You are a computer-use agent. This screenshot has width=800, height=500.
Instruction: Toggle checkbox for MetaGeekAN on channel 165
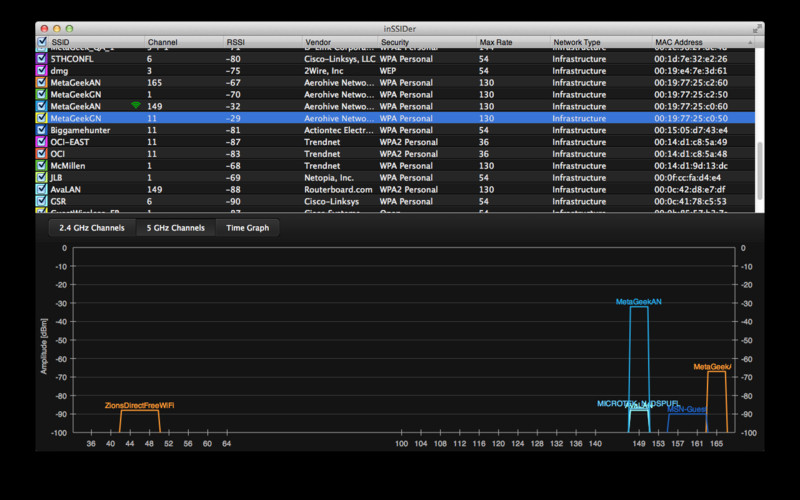coord(41,82)
